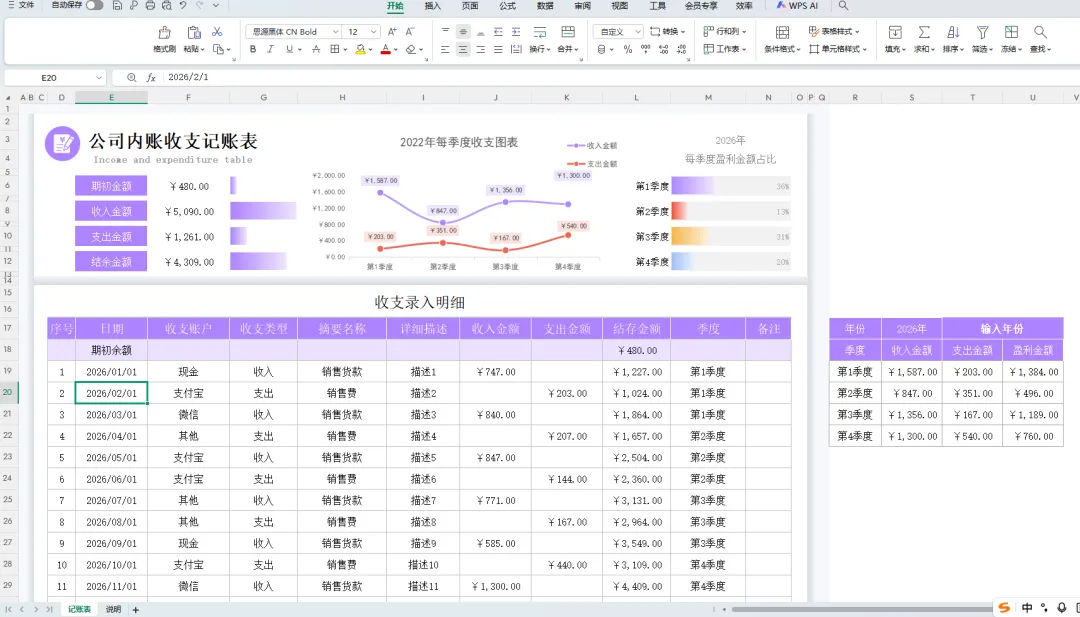The height and width of the screenshot is (617, 1080).
Task: Switch to the 插入 ribbon tab
Action: [433, 6]
